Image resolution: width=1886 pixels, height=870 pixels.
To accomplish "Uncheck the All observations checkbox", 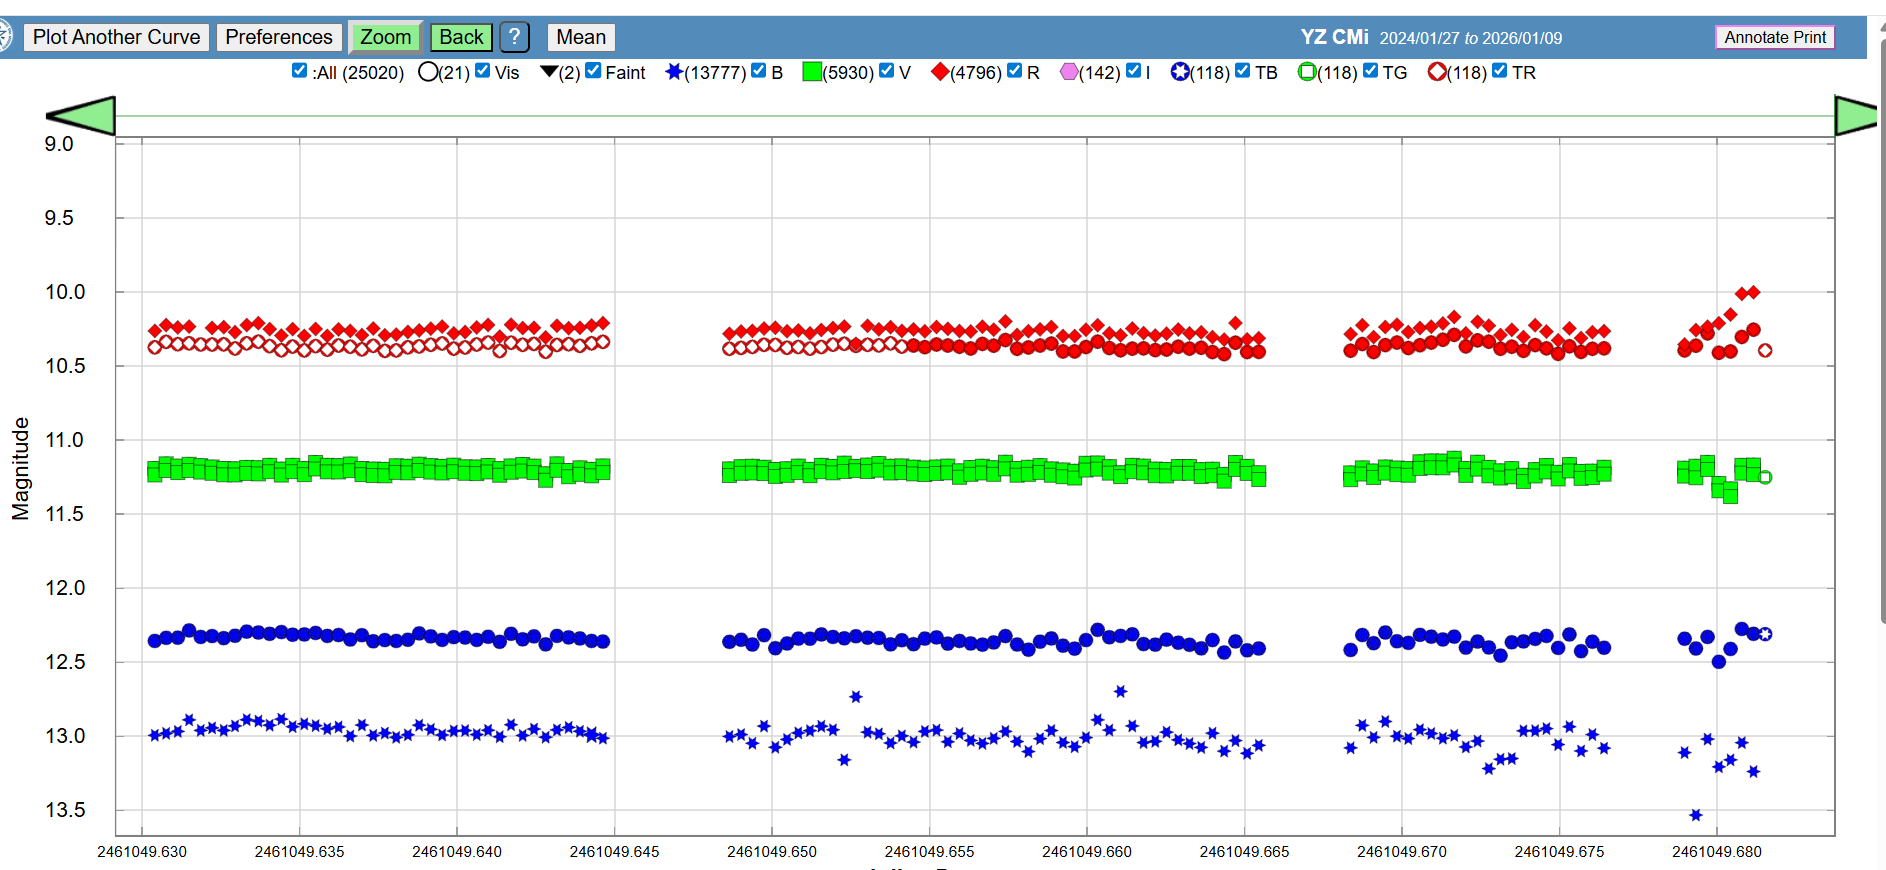I will [x=299, y=71].
